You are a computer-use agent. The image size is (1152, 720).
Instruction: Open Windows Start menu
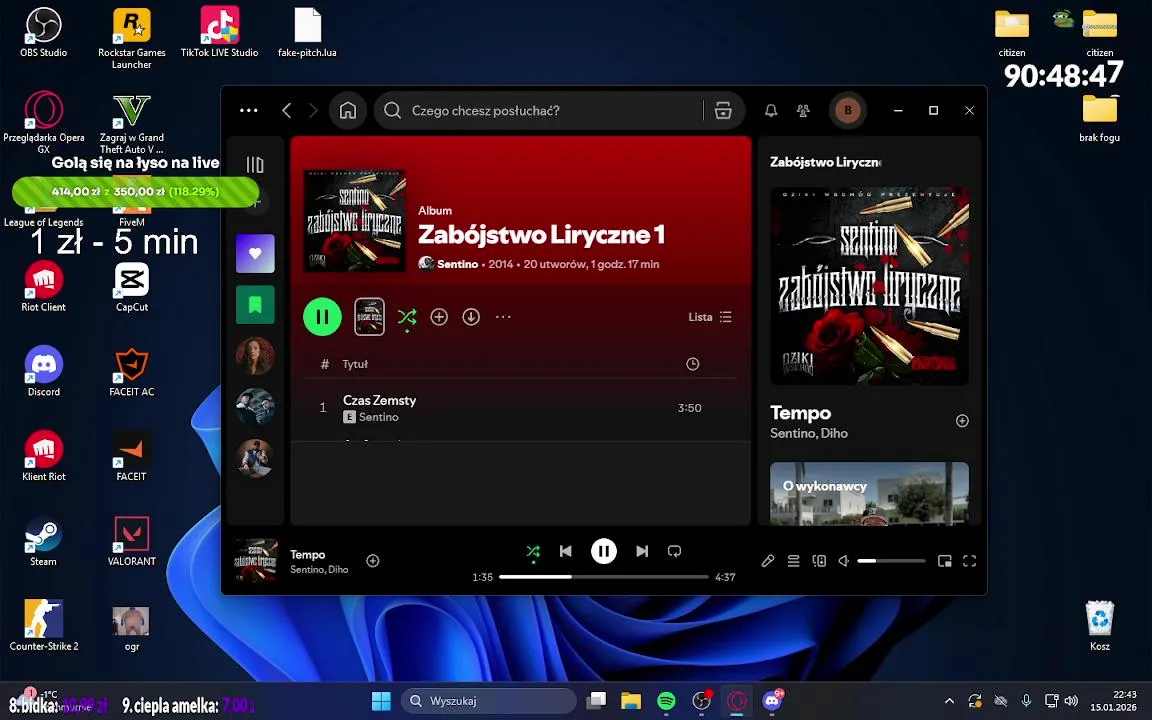click(381, 701)
